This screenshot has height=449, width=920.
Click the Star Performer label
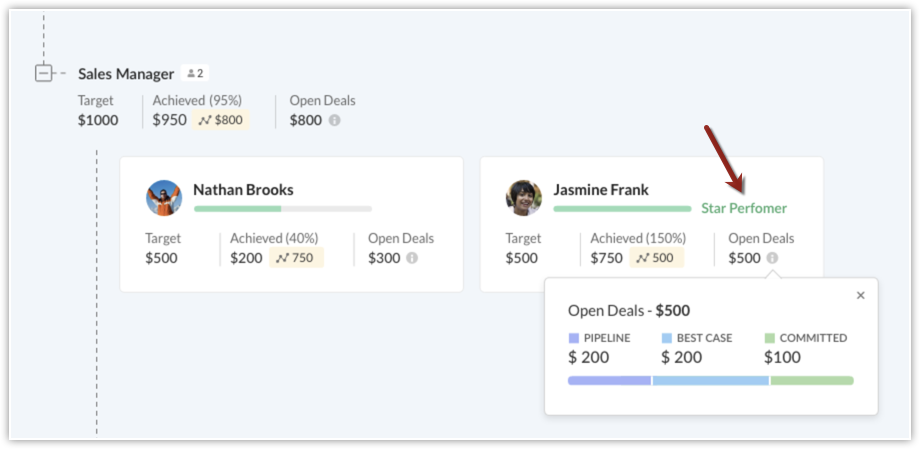(x=744, y=209)
